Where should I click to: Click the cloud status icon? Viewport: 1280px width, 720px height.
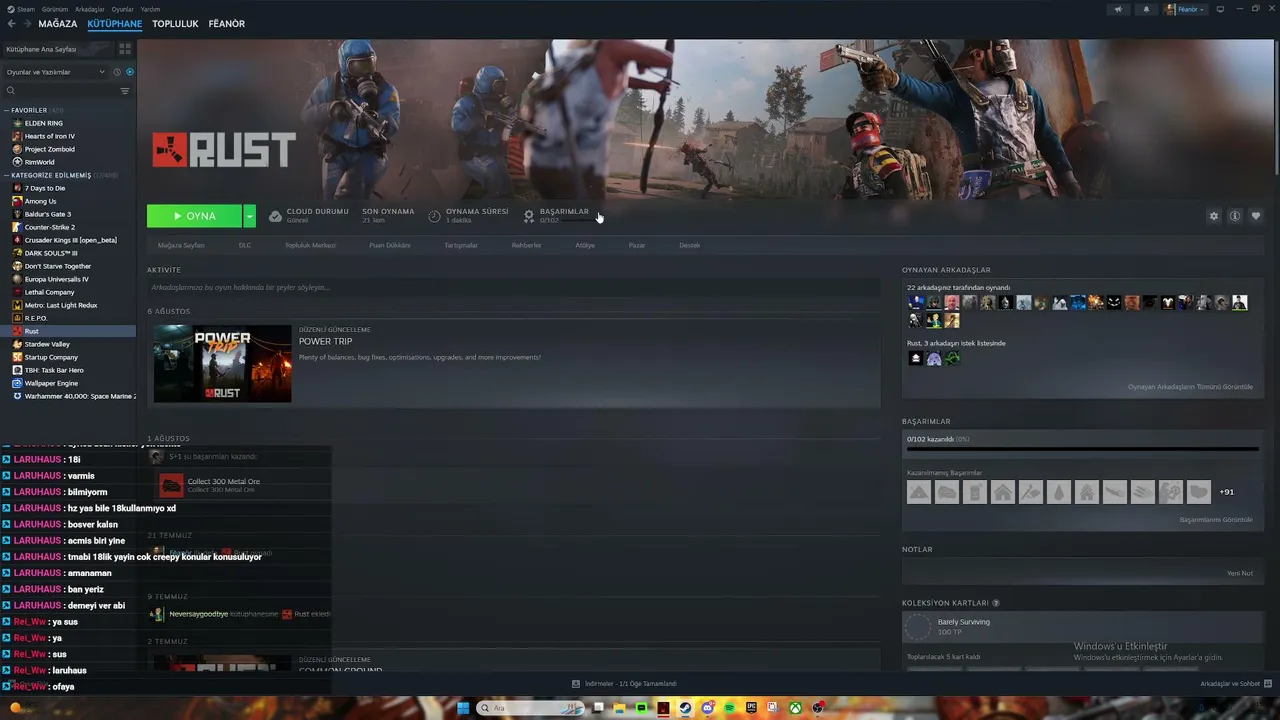[275, 216]
